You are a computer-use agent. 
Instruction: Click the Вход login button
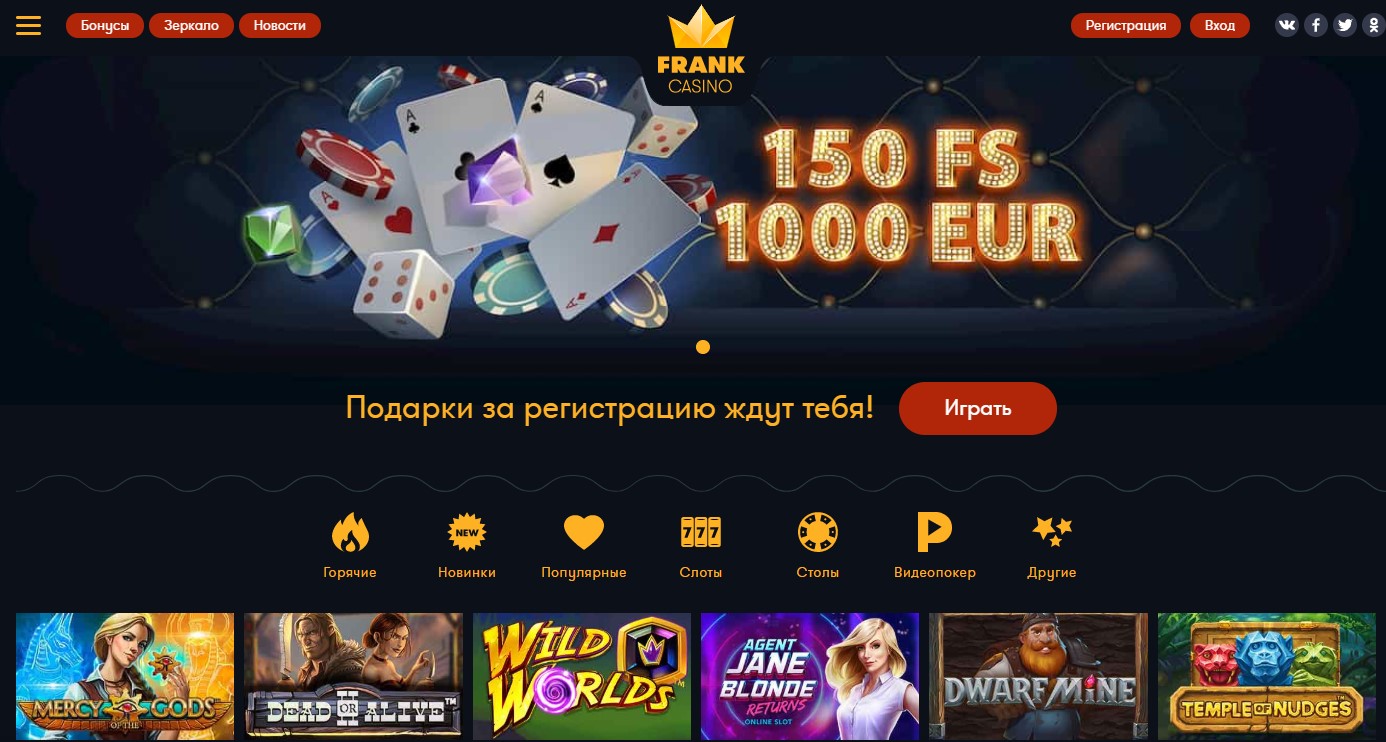coord(1220,26)
